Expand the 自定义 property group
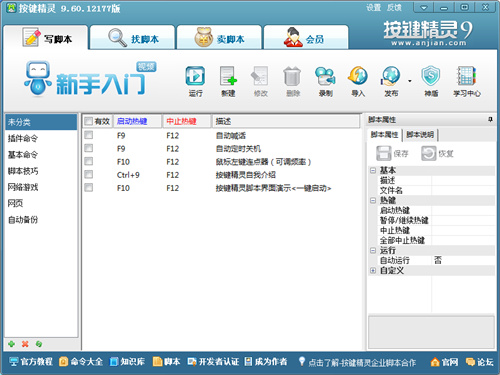This screenshot has width=500, height=375. pos(373,270)
